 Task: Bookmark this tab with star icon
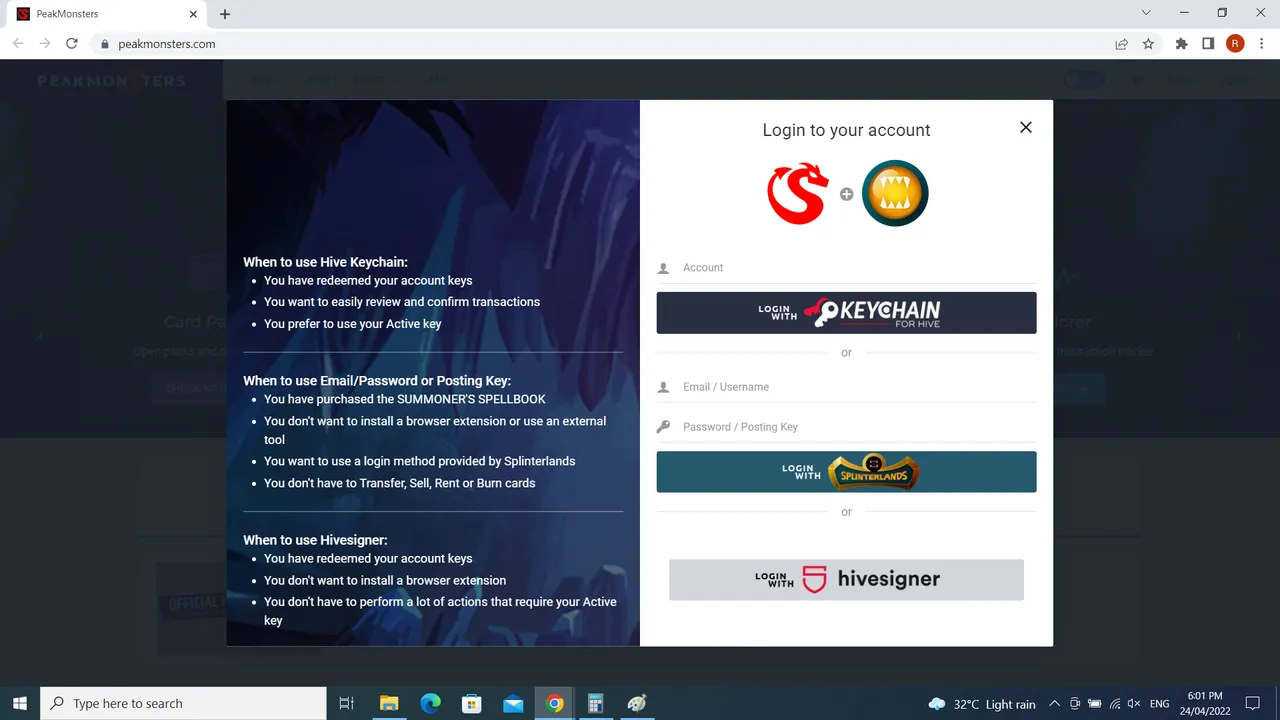pyautogui.click(x=1148, y=44)
